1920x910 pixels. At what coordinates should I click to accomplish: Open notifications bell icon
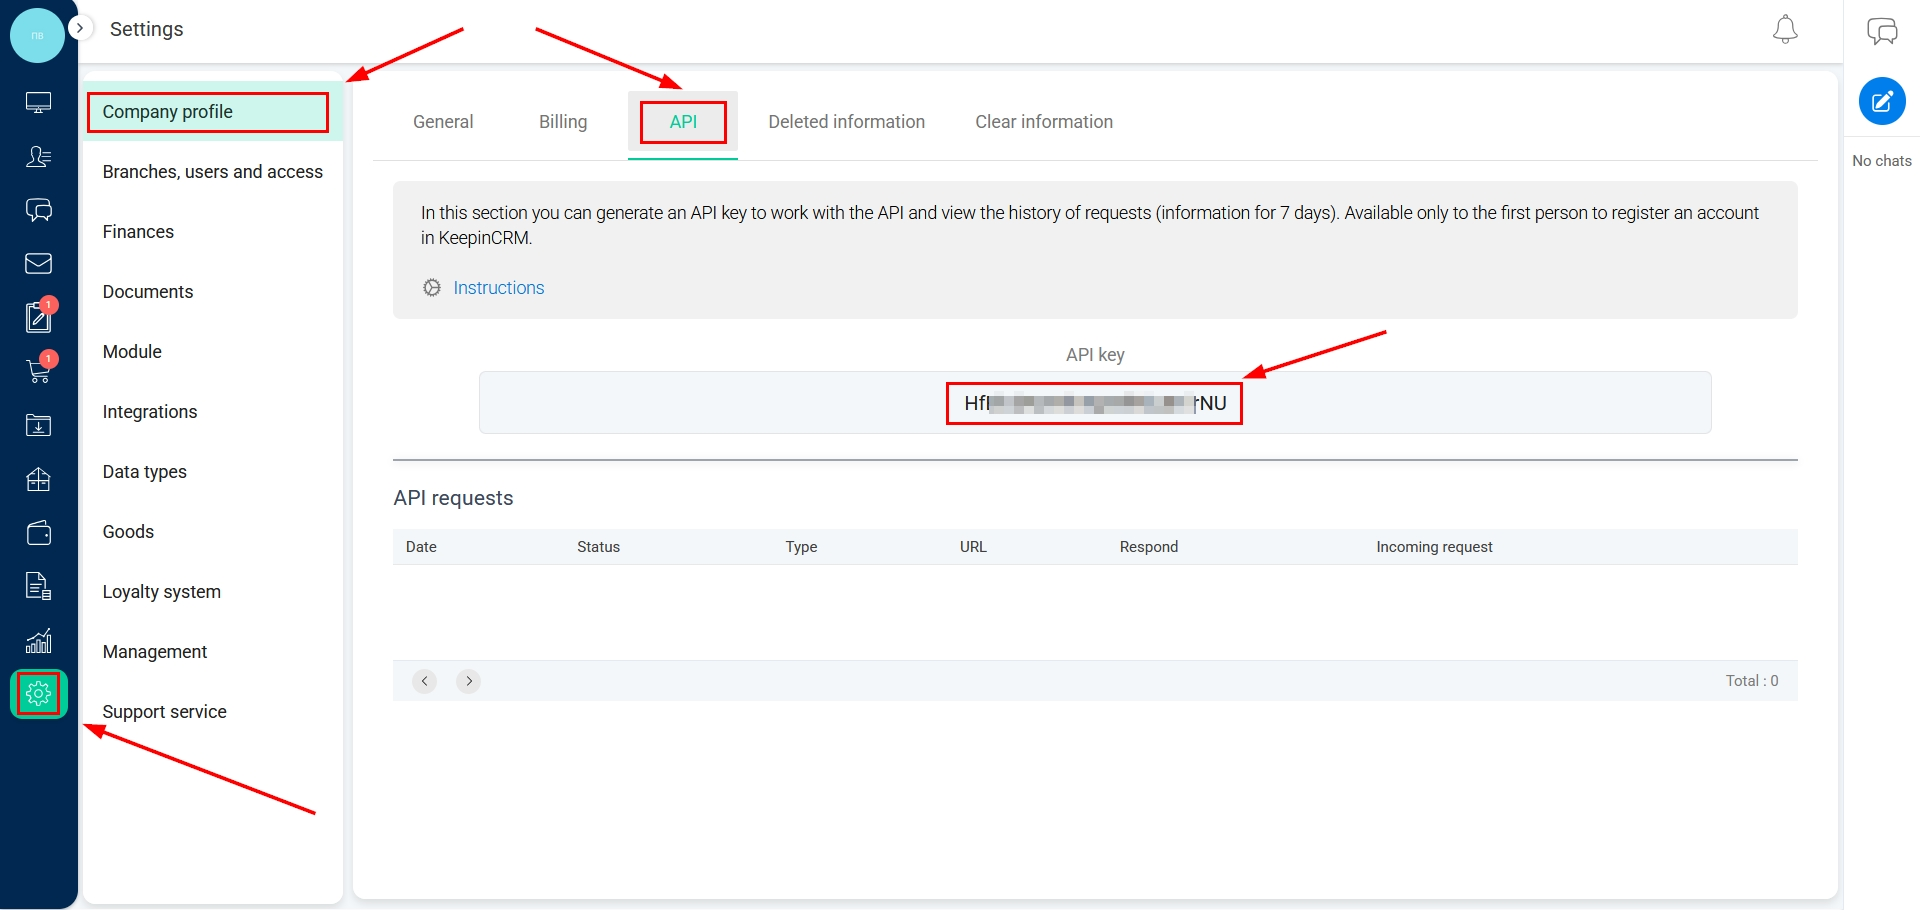tap(1785, 30)
